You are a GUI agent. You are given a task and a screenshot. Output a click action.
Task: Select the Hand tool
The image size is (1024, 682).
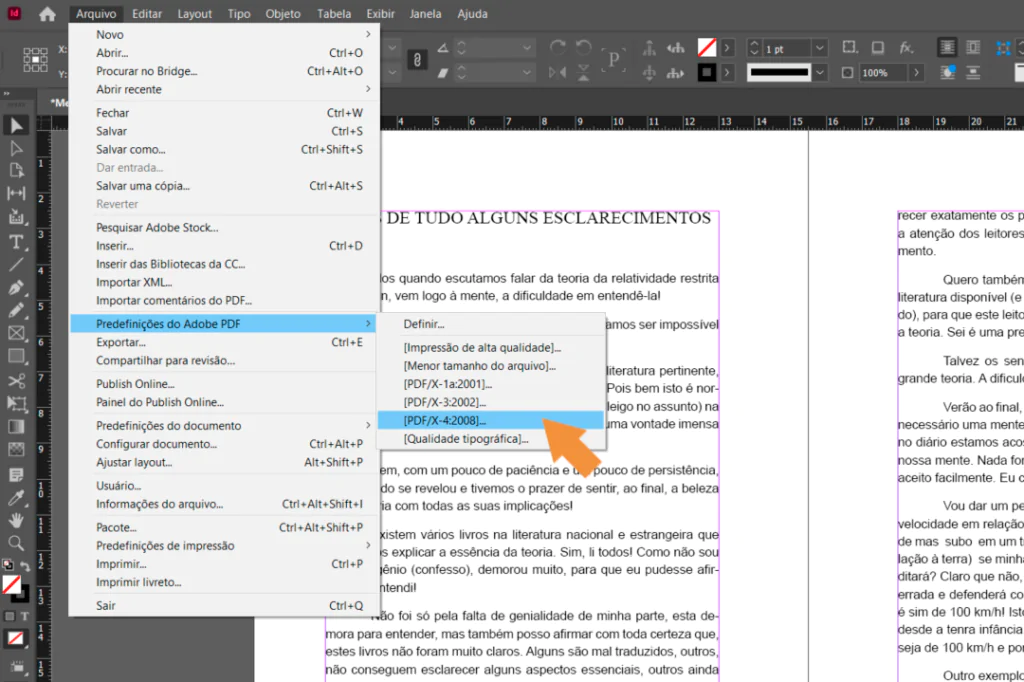click(x=16, y=520)
